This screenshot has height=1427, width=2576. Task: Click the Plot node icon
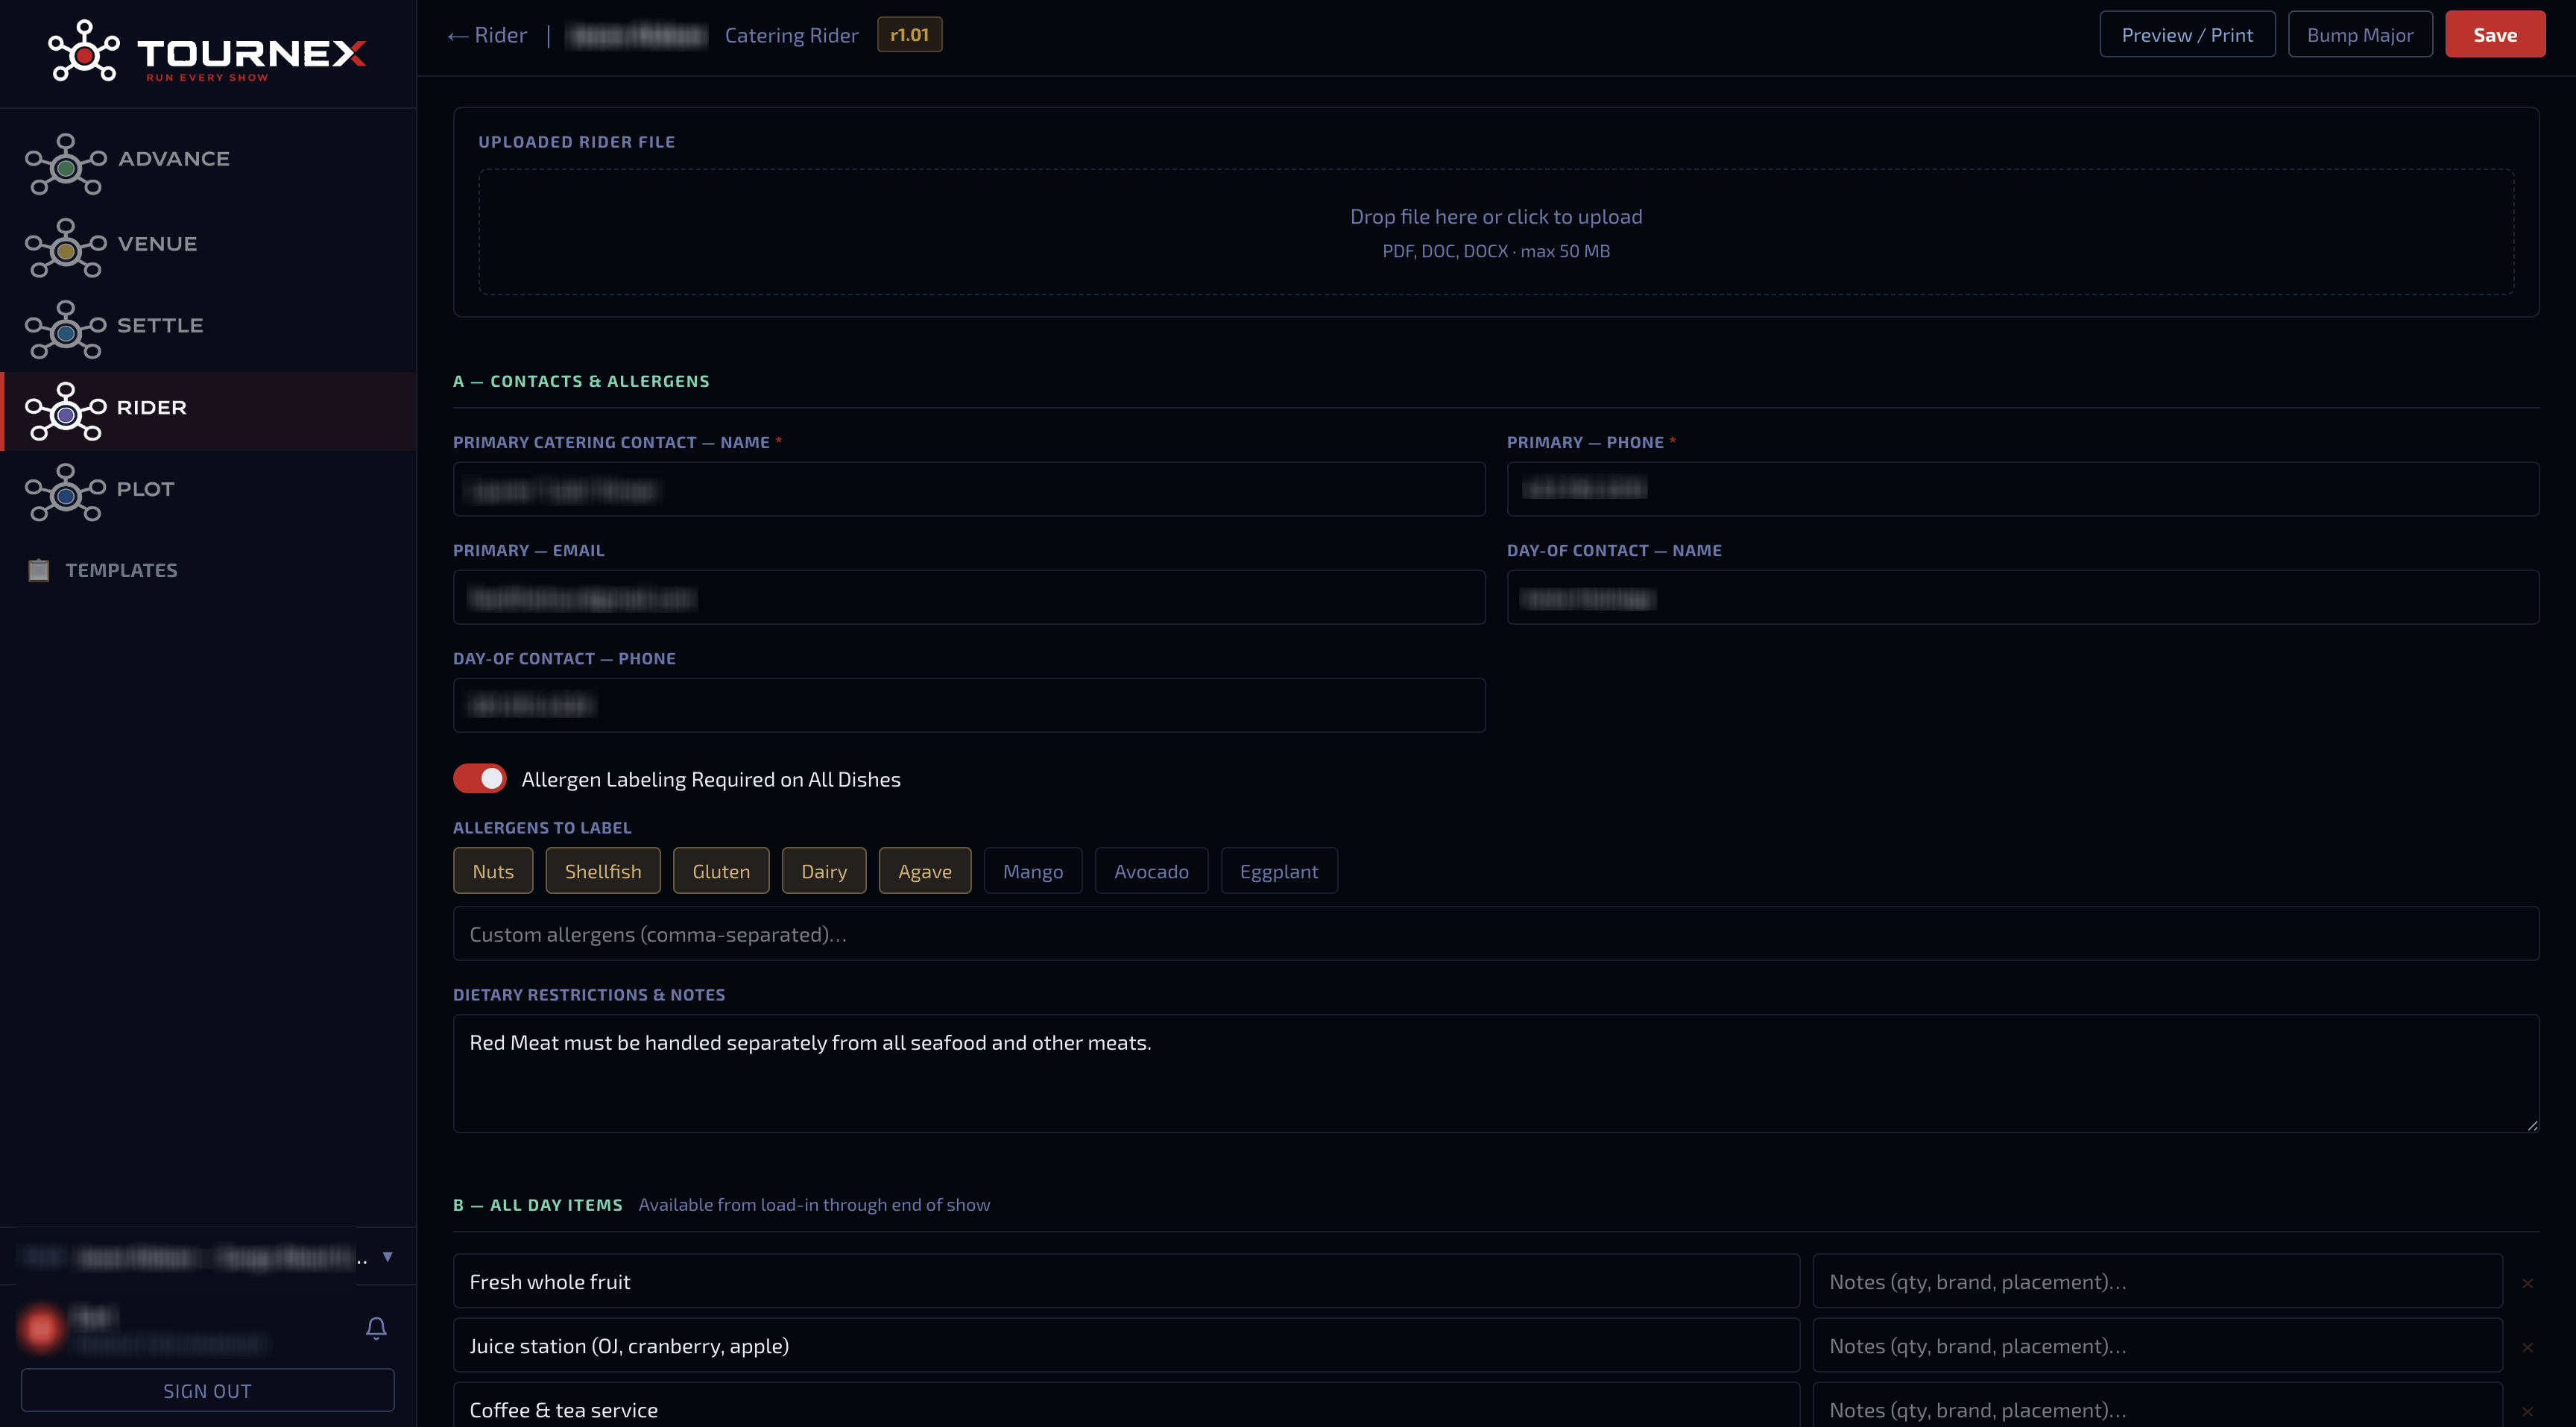65,493
